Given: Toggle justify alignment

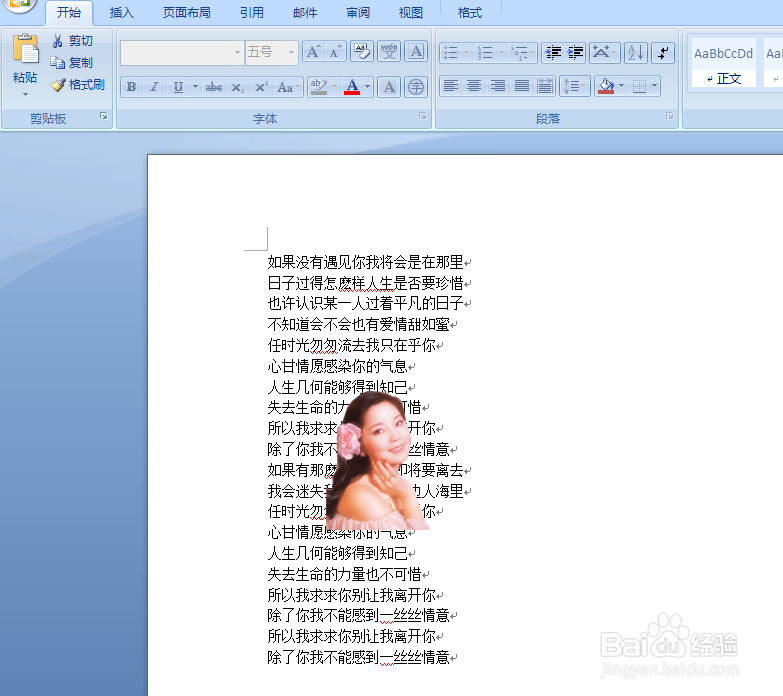Looking at the screenshot, I should (521, 86).
